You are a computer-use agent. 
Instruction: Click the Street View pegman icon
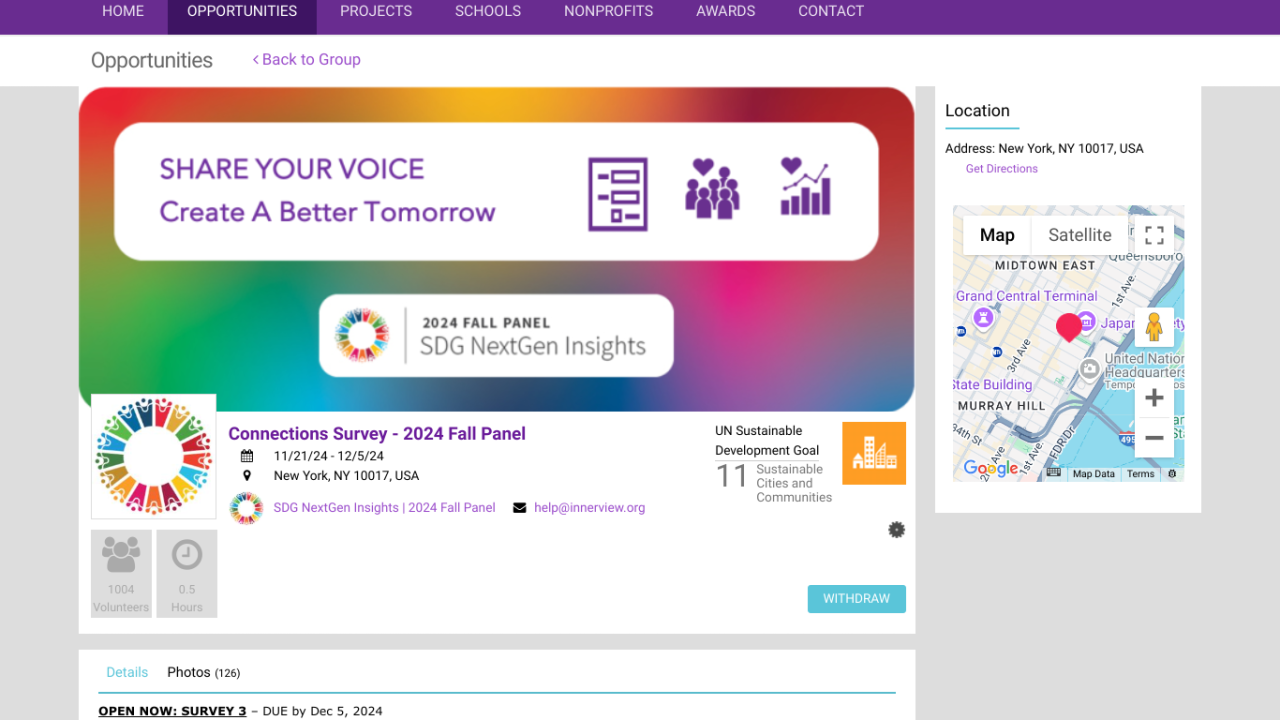(x=1154, y=327)
